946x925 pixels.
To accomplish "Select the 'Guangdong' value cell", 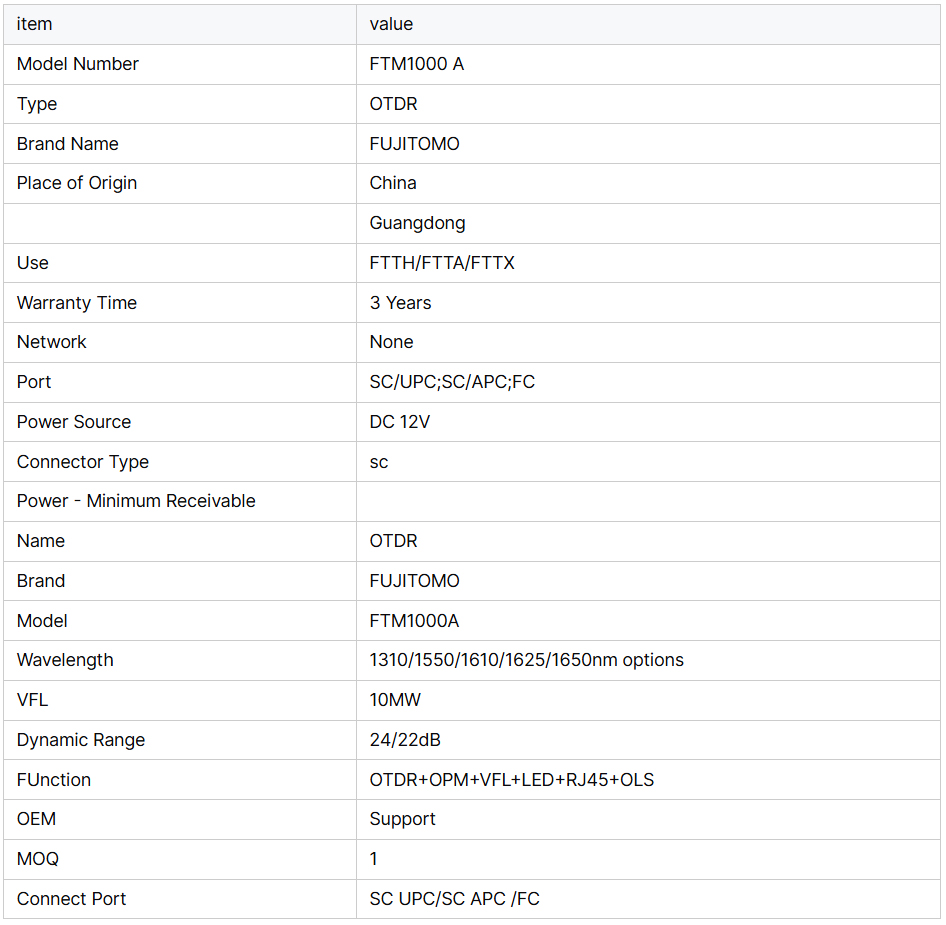I will tap(417, 223).
